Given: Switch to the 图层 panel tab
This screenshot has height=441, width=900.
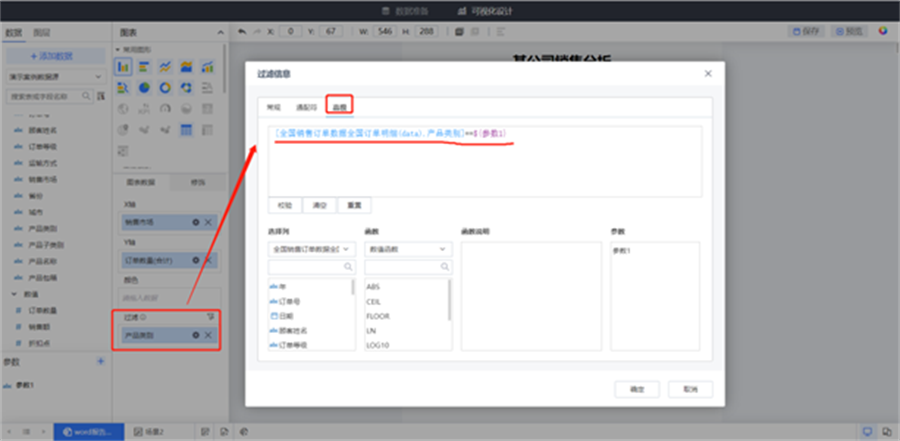Looking at the screenshot, I should (41, 33).
